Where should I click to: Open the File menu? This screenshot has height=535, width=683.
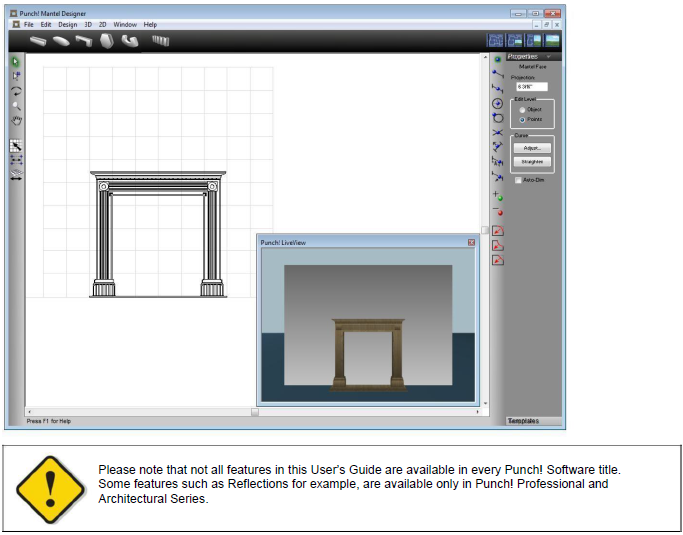pos(28,25)
